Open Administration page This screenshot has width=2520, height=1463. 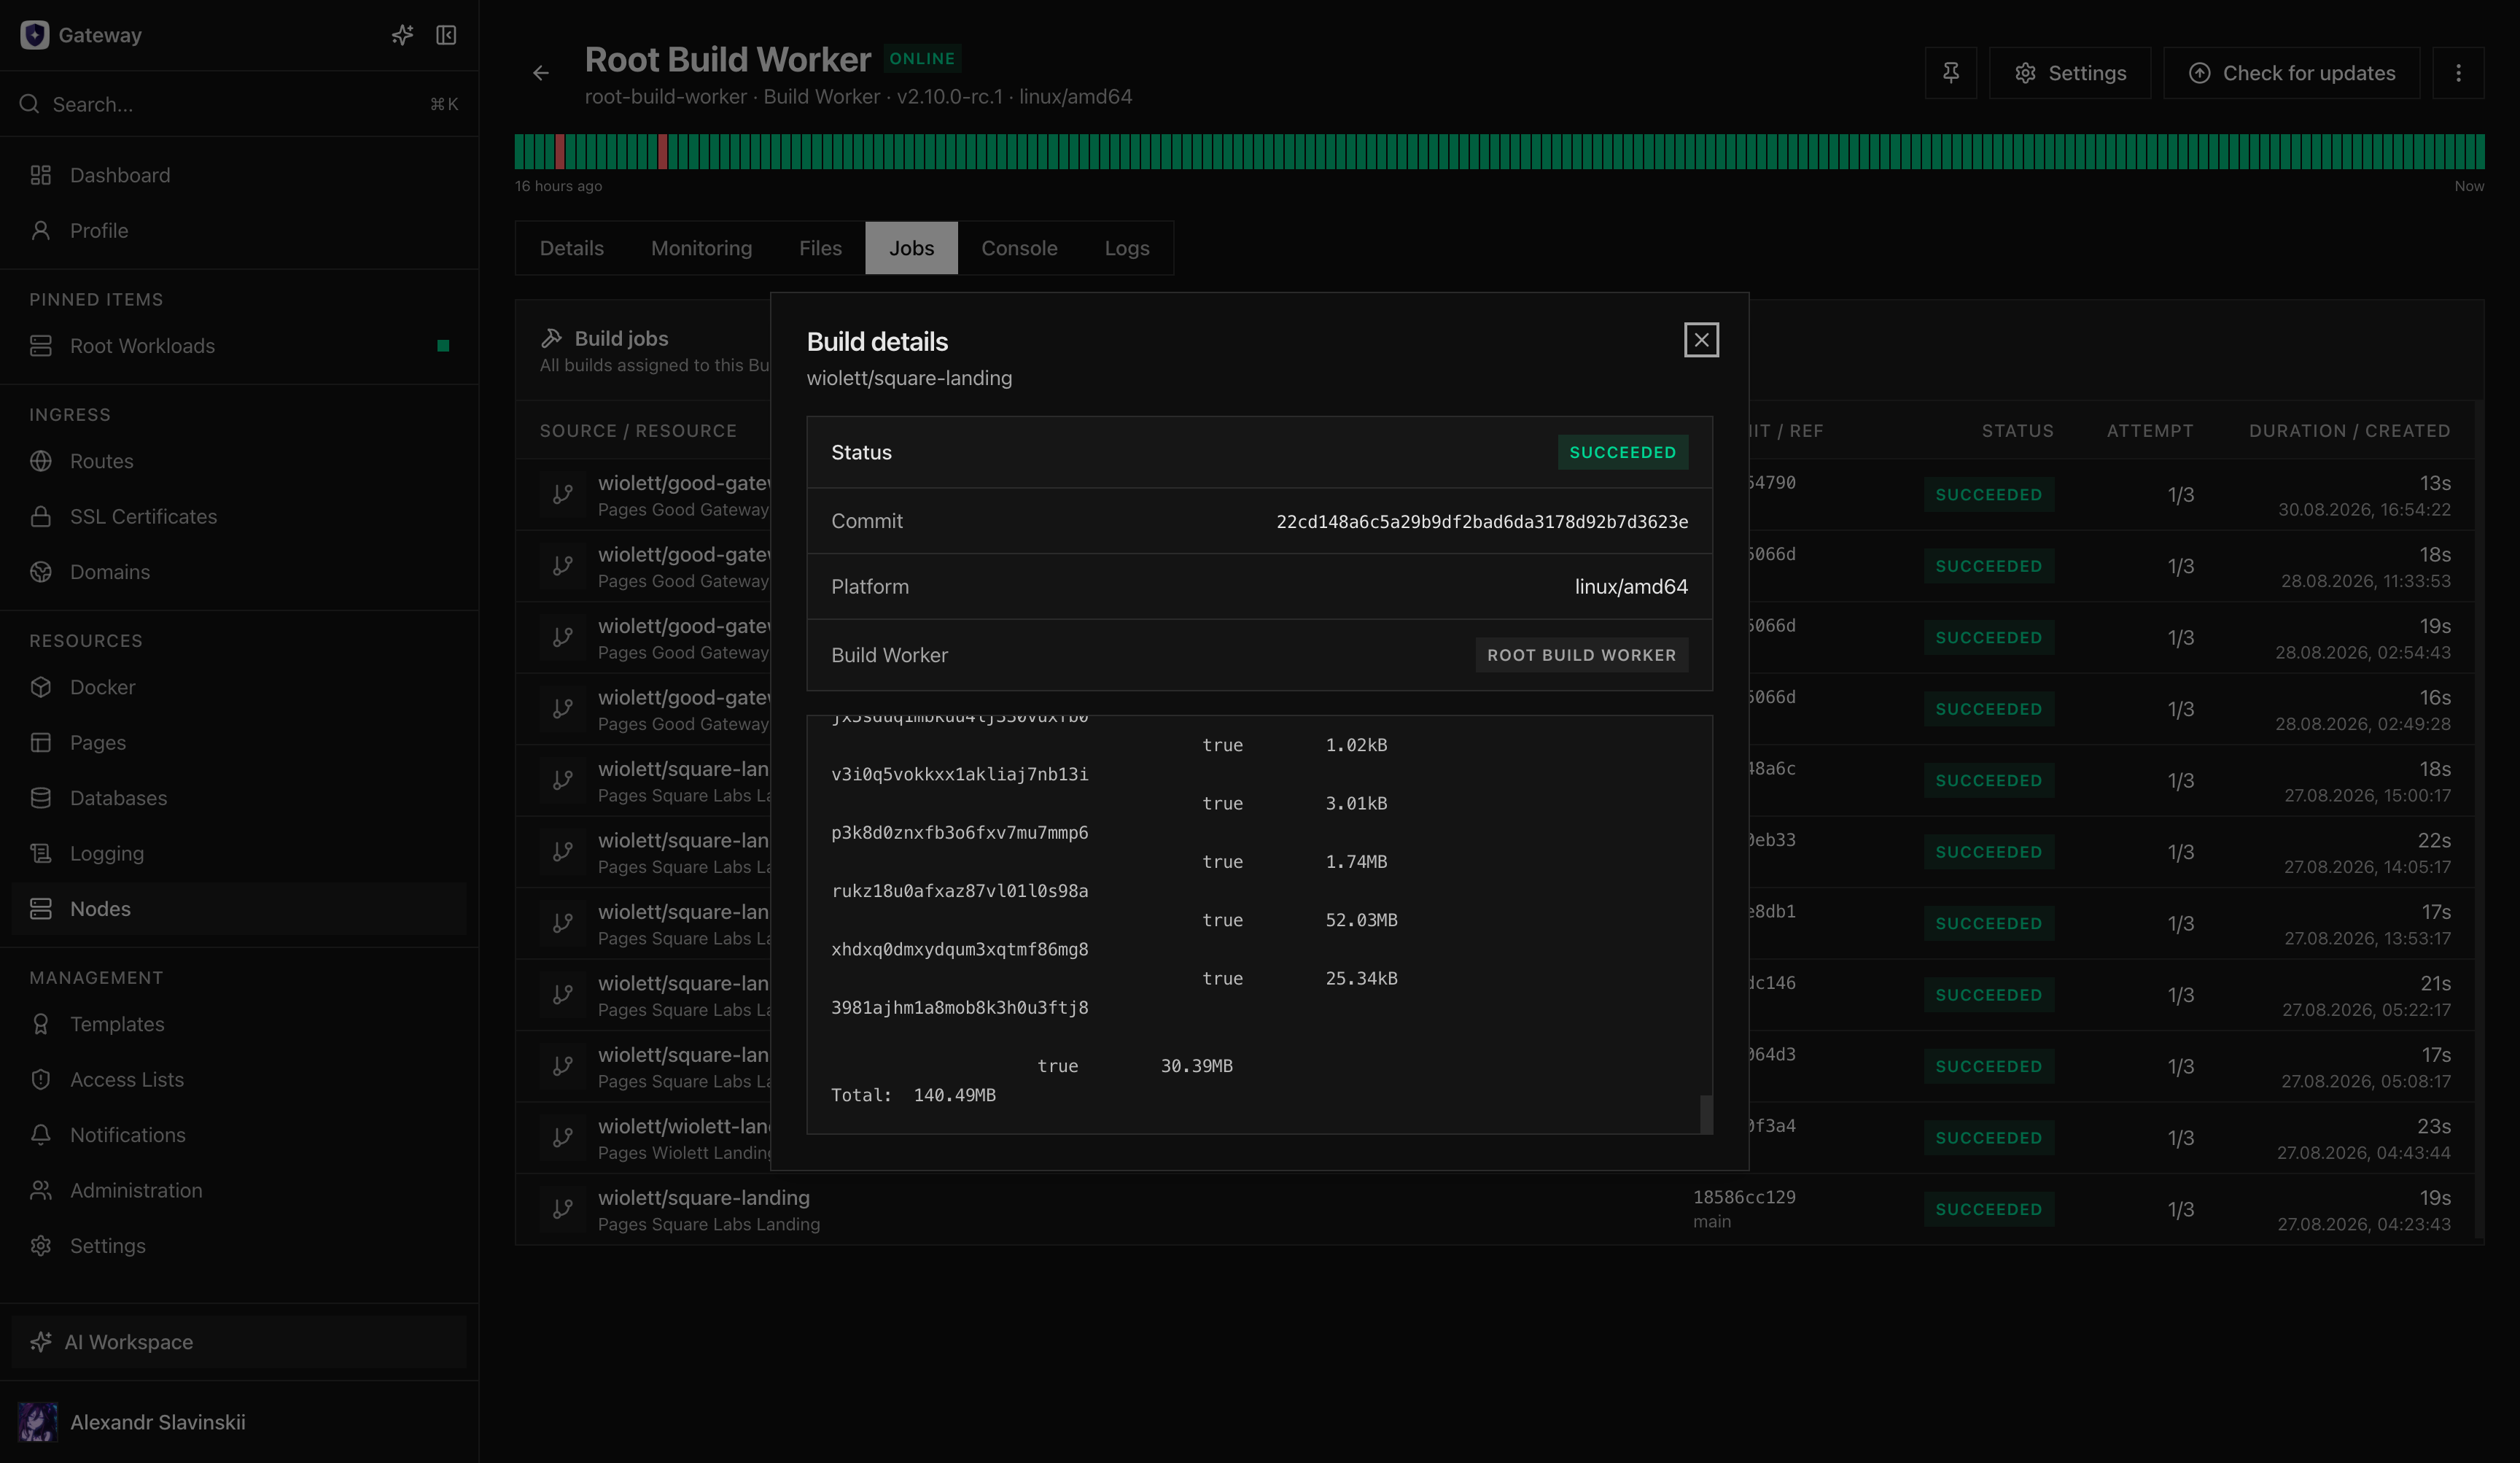click(x=239, y=1191)
